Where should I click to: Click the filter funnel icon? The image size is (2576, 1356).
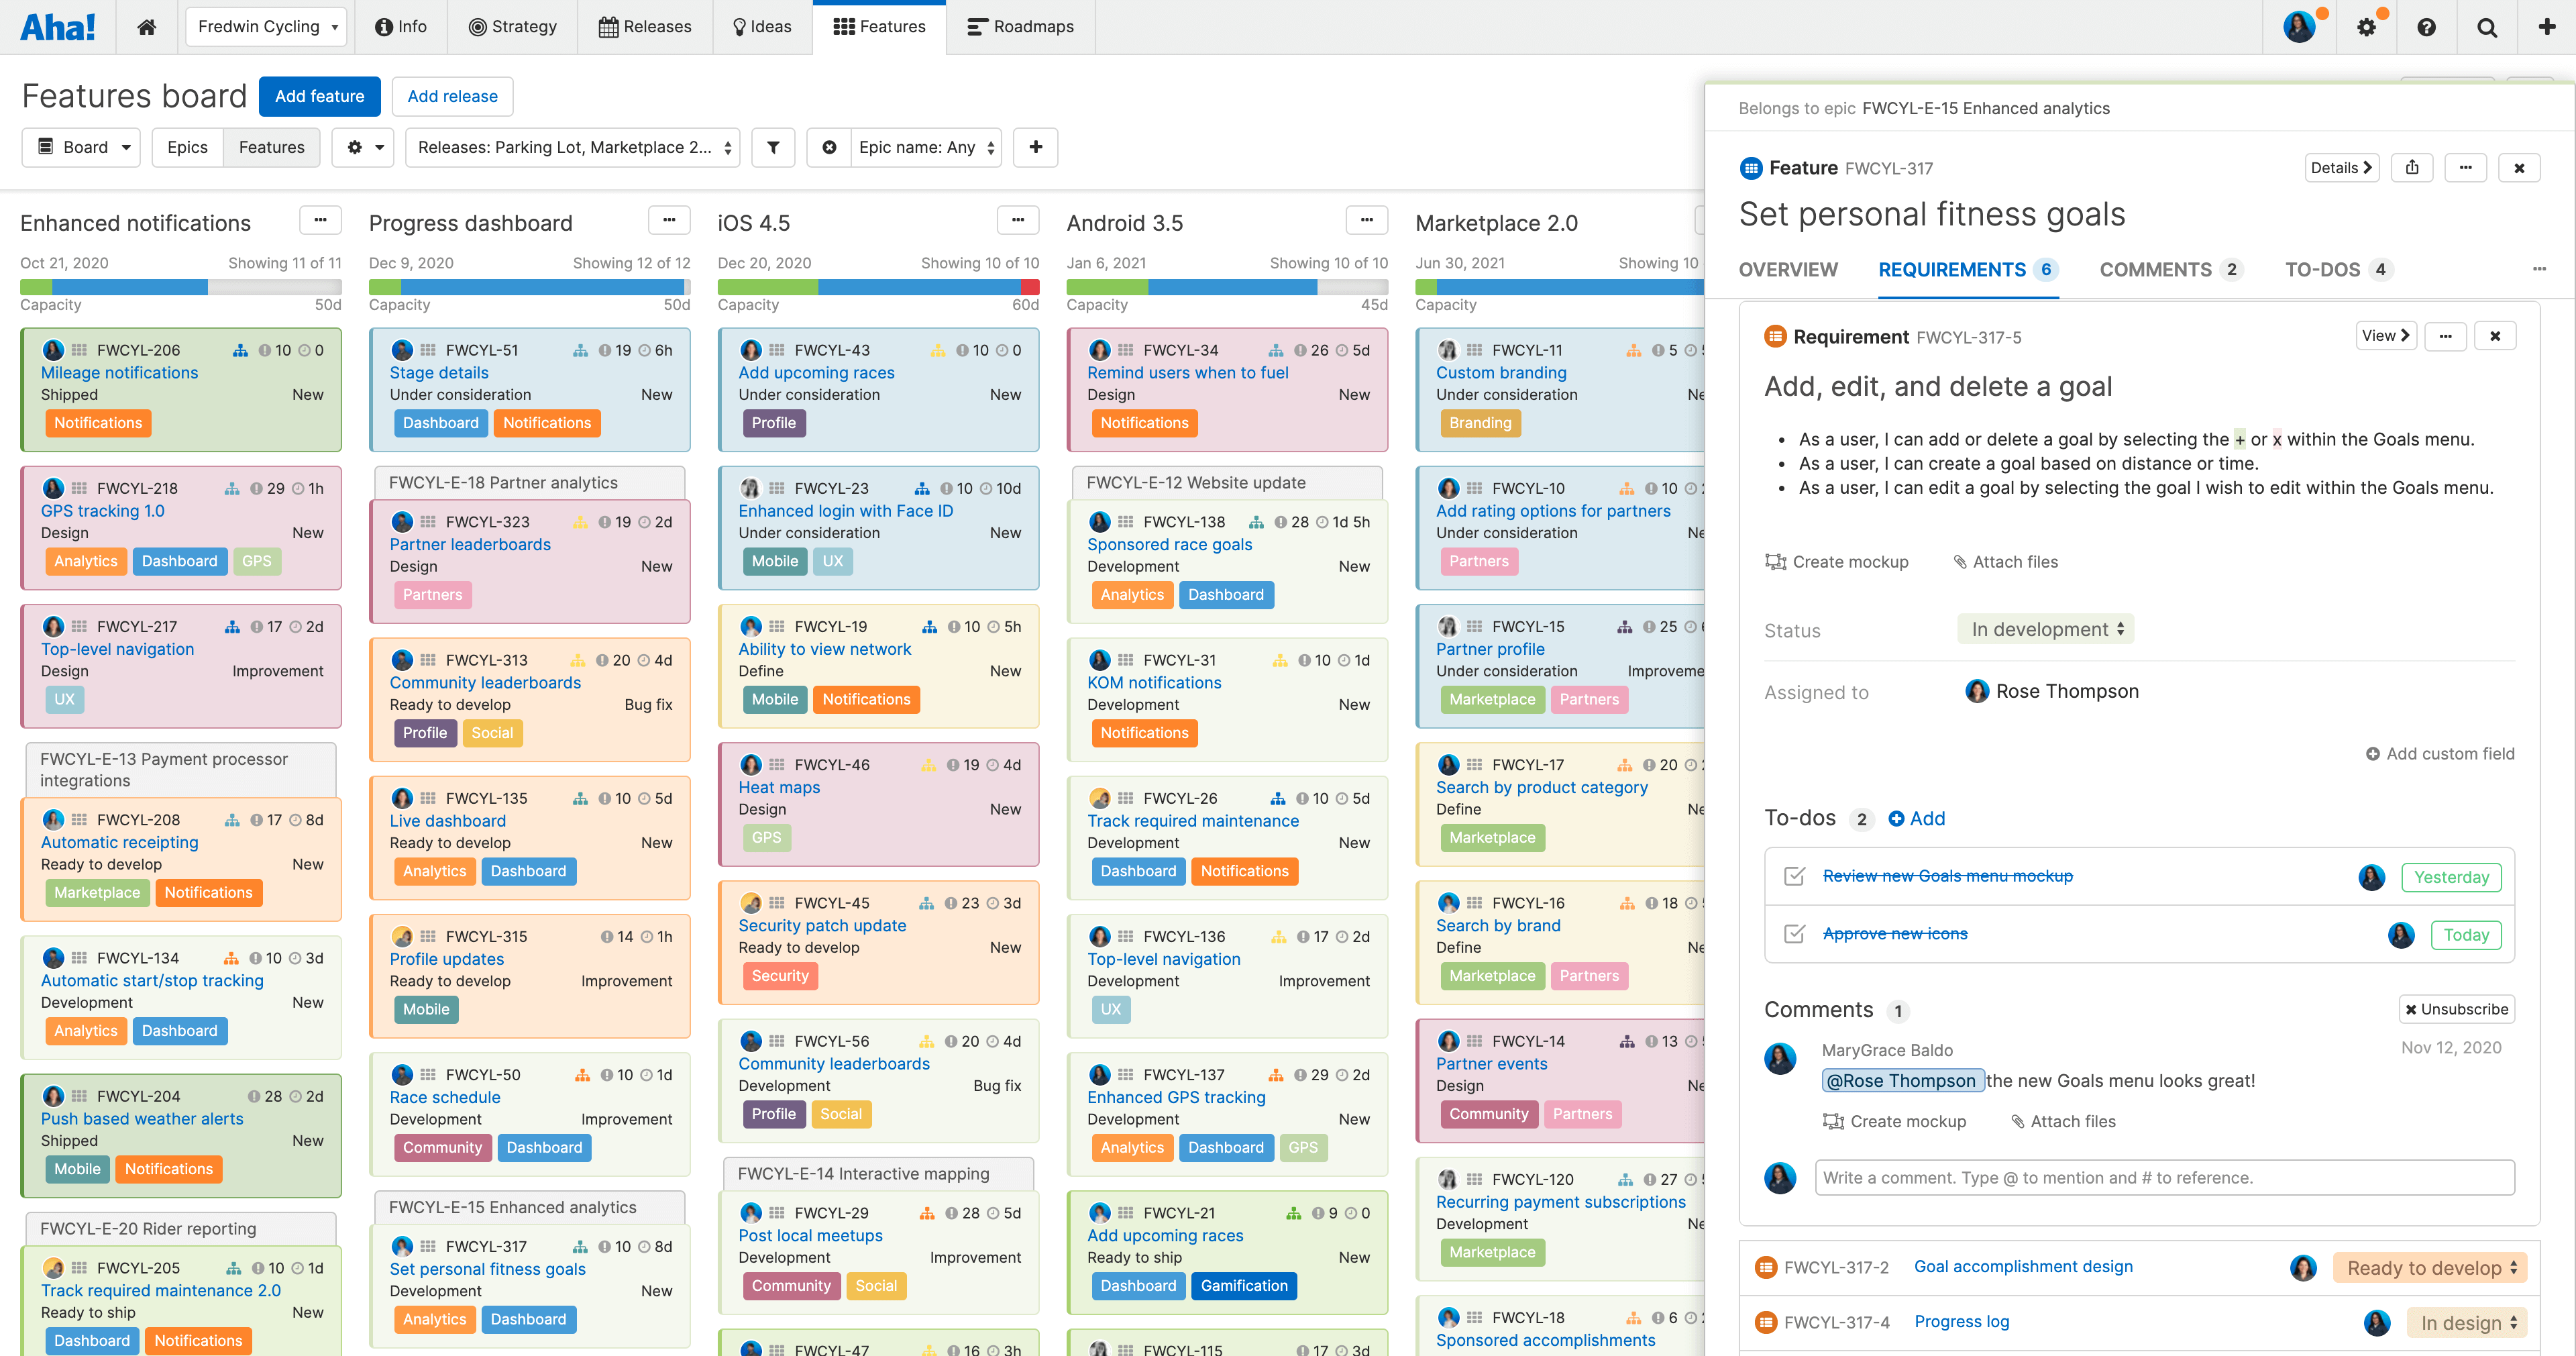tap(773, 147)
